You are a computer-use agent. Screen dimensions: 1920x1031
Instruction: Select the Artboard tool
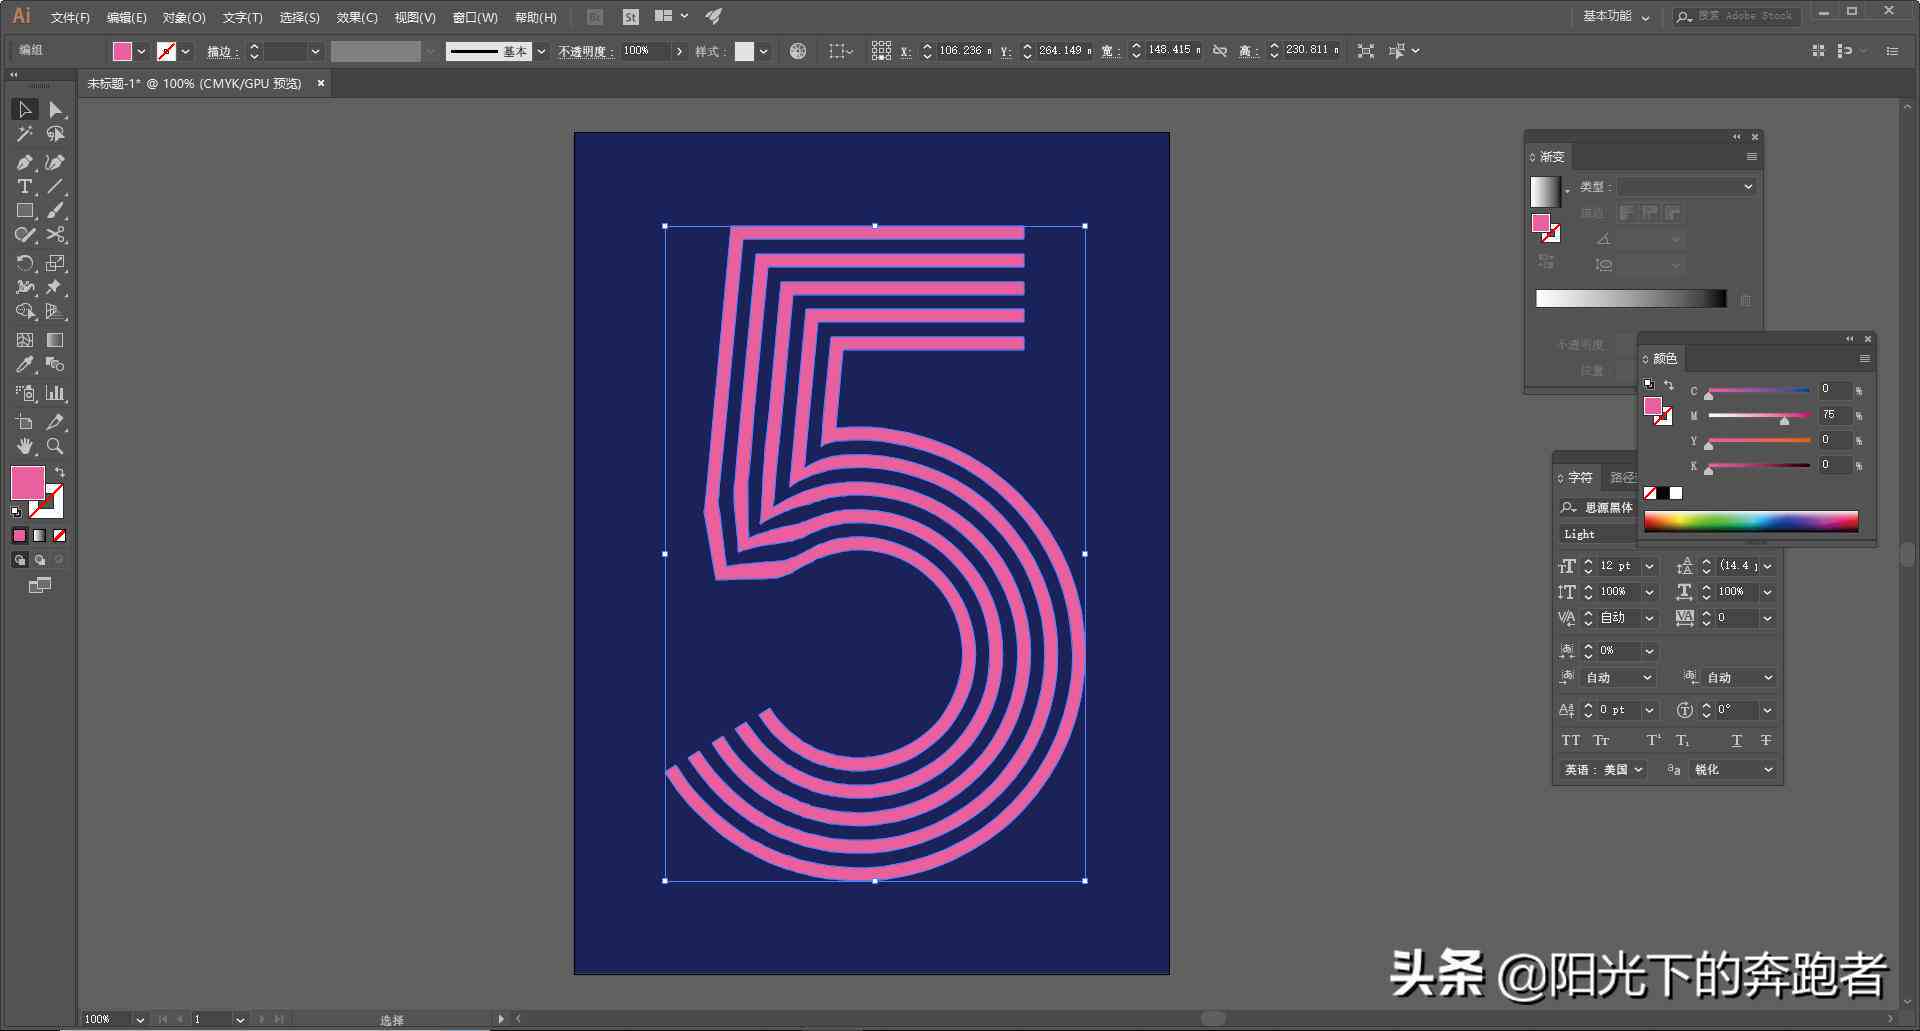[25, 422]
